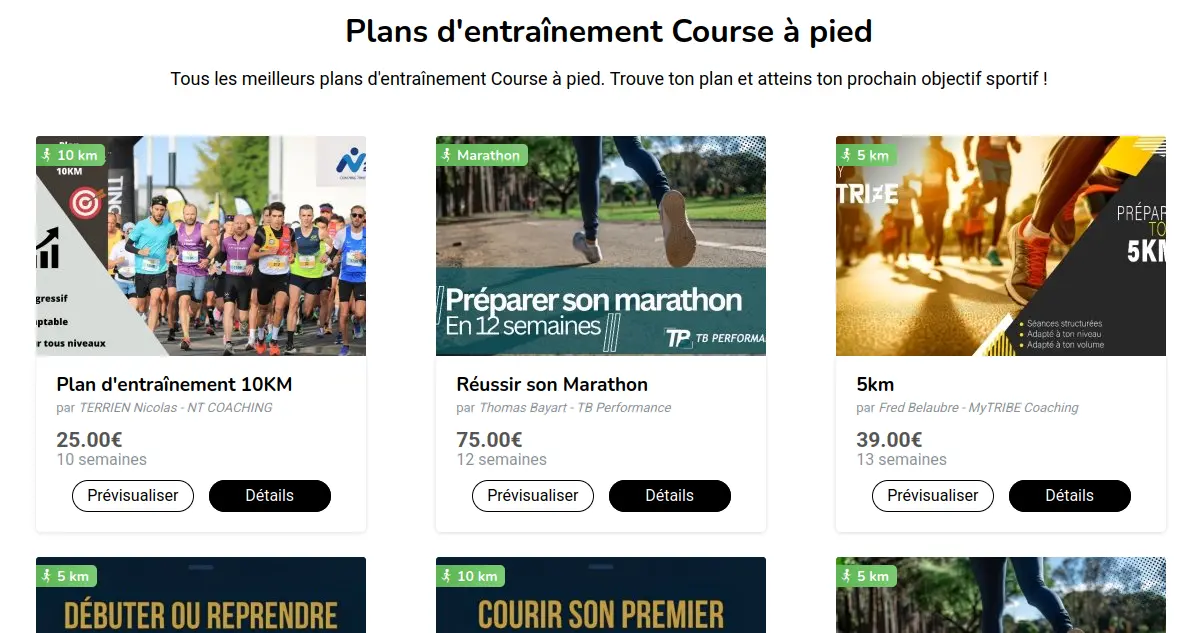This screenshot has height=633, width=1187.
Task: Click Prévisualiser for the 5km plan
Action: click(932, 495)
